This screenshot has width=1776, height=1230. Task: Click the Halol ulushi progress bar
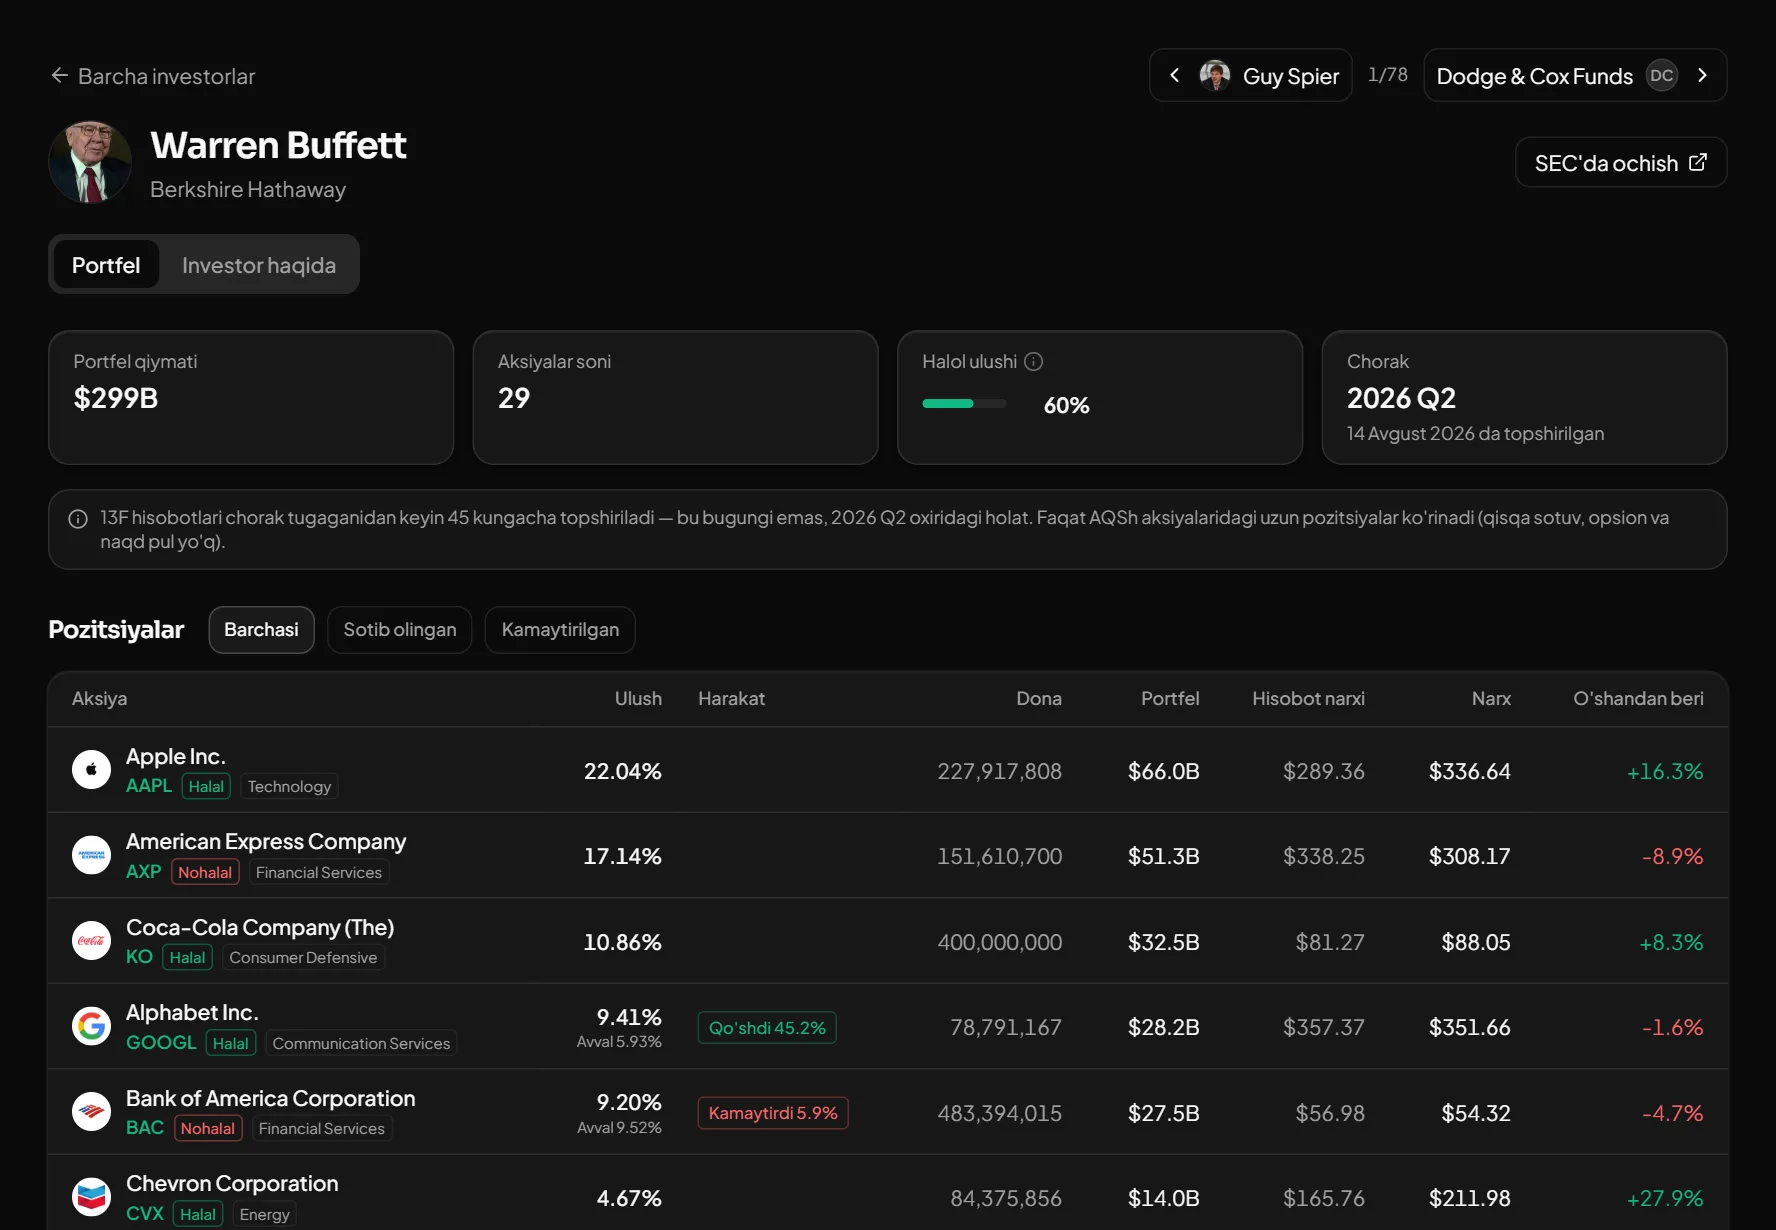[964, 404]
